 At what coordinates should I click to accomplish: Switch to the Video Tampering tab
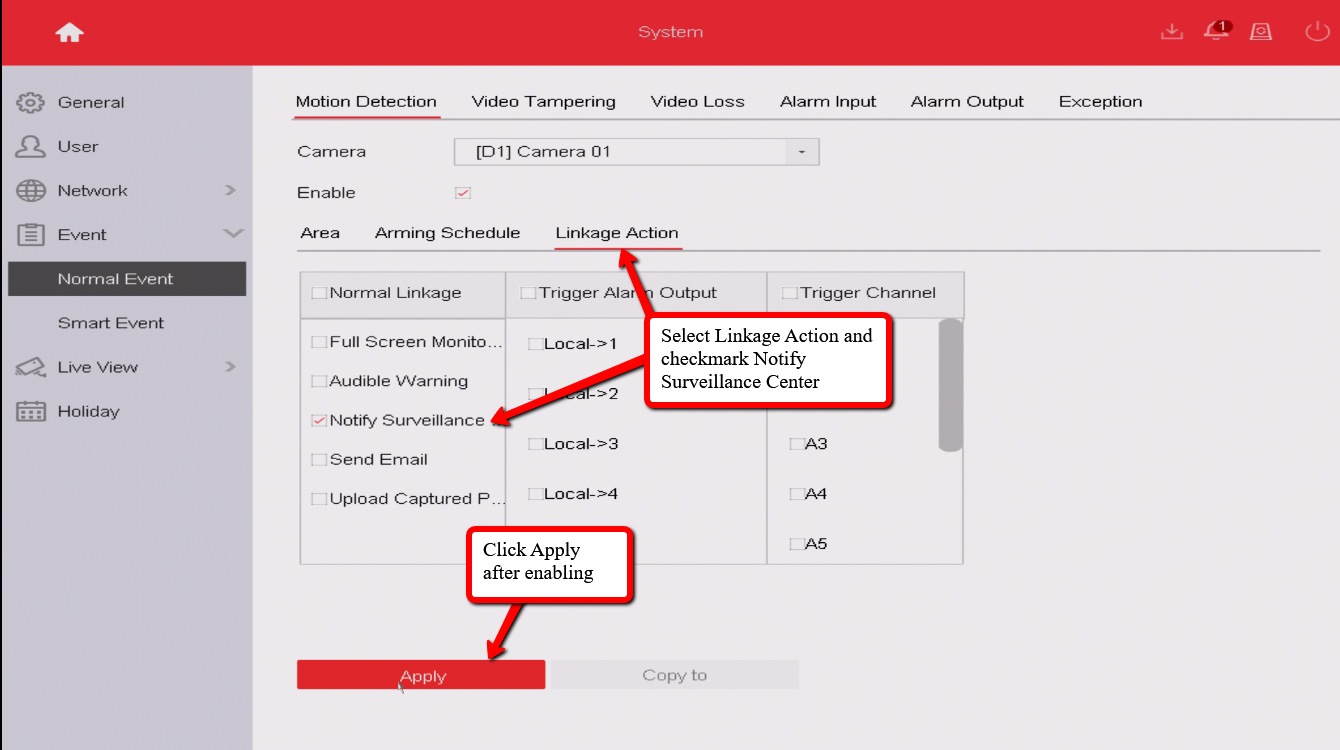(543, 102)
